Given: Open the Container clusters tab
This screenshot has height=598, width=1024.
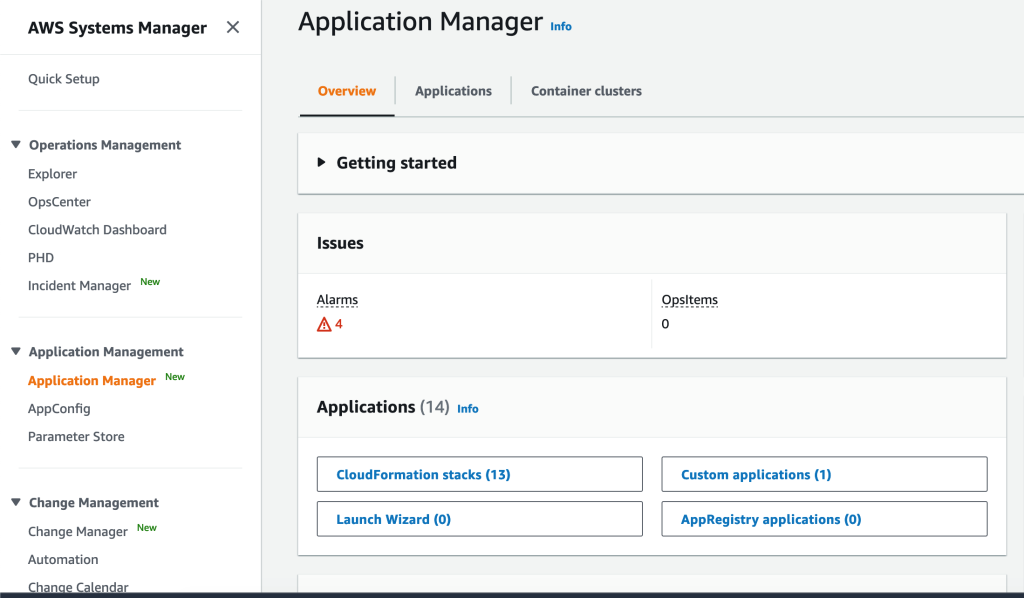Looking at the screenshot, I should (x=585, y=91).
